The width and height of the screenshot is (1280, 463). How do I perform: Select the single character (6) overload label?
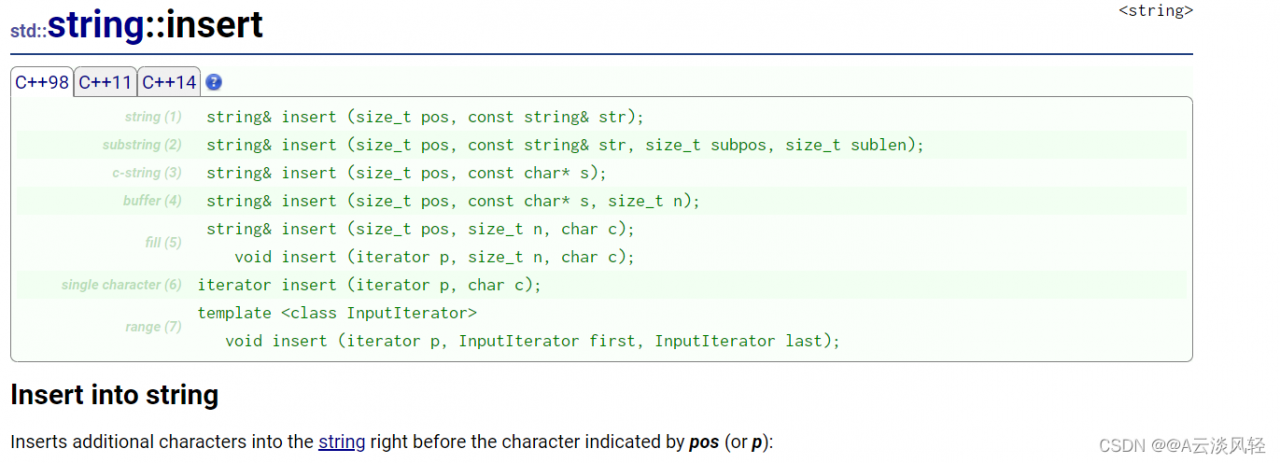(x=121, y=285)
